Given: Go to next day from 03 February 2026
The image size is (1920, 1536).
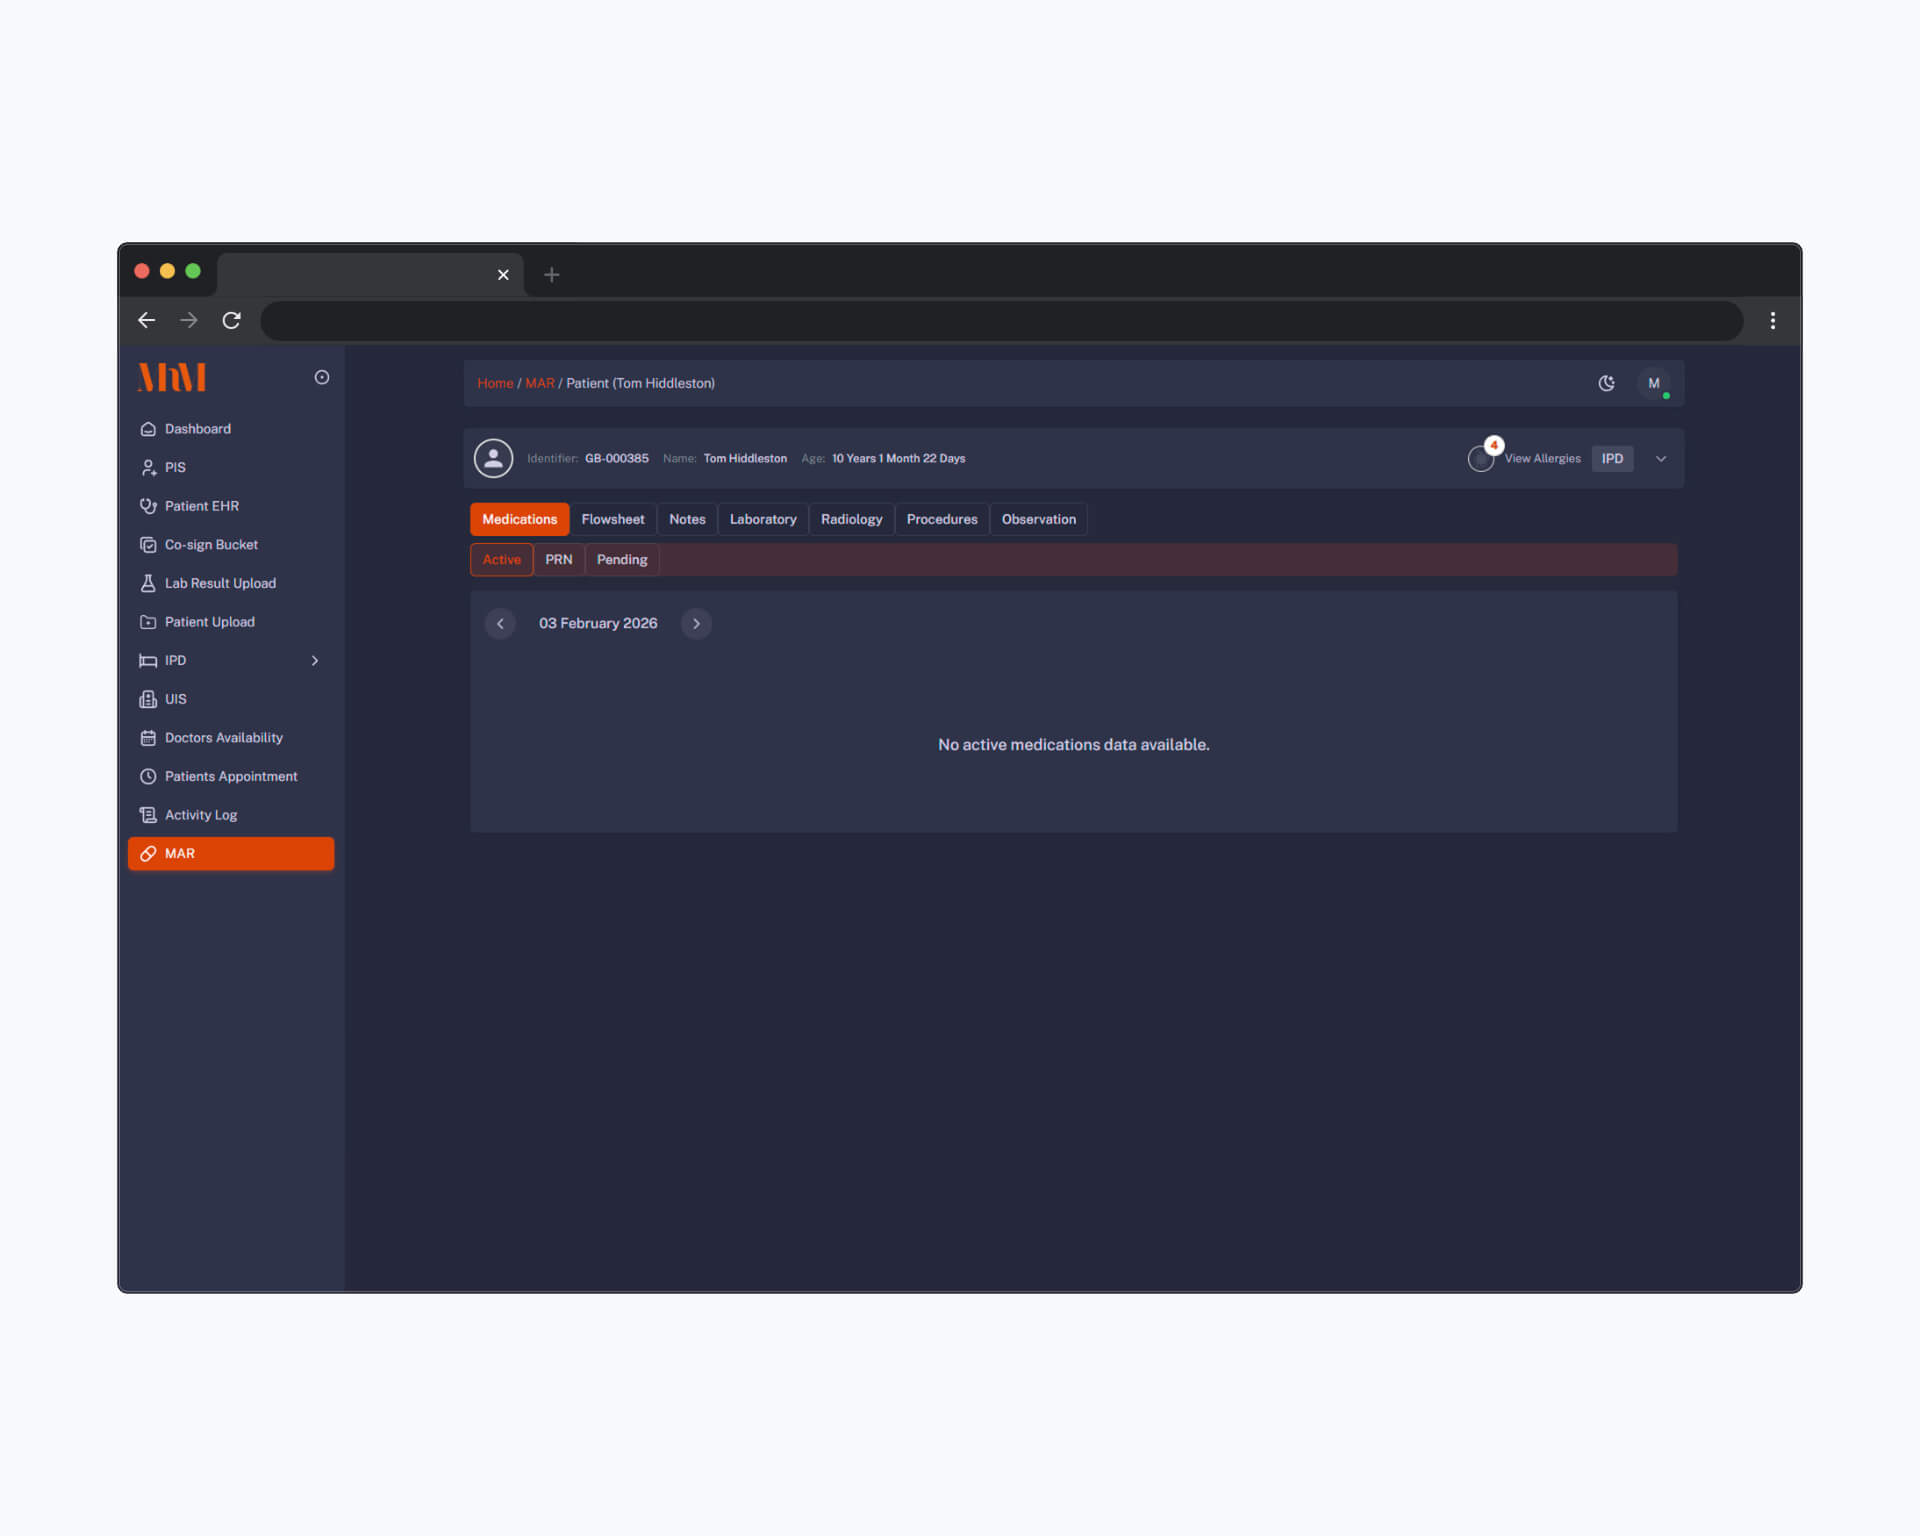Looking at the screenshot, I should click(x=696, y=623).
